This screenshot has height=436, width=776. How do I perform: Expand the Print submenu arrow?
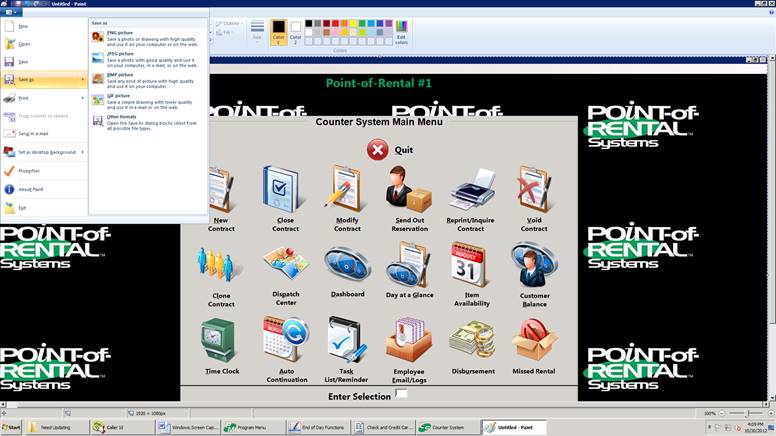83,98
